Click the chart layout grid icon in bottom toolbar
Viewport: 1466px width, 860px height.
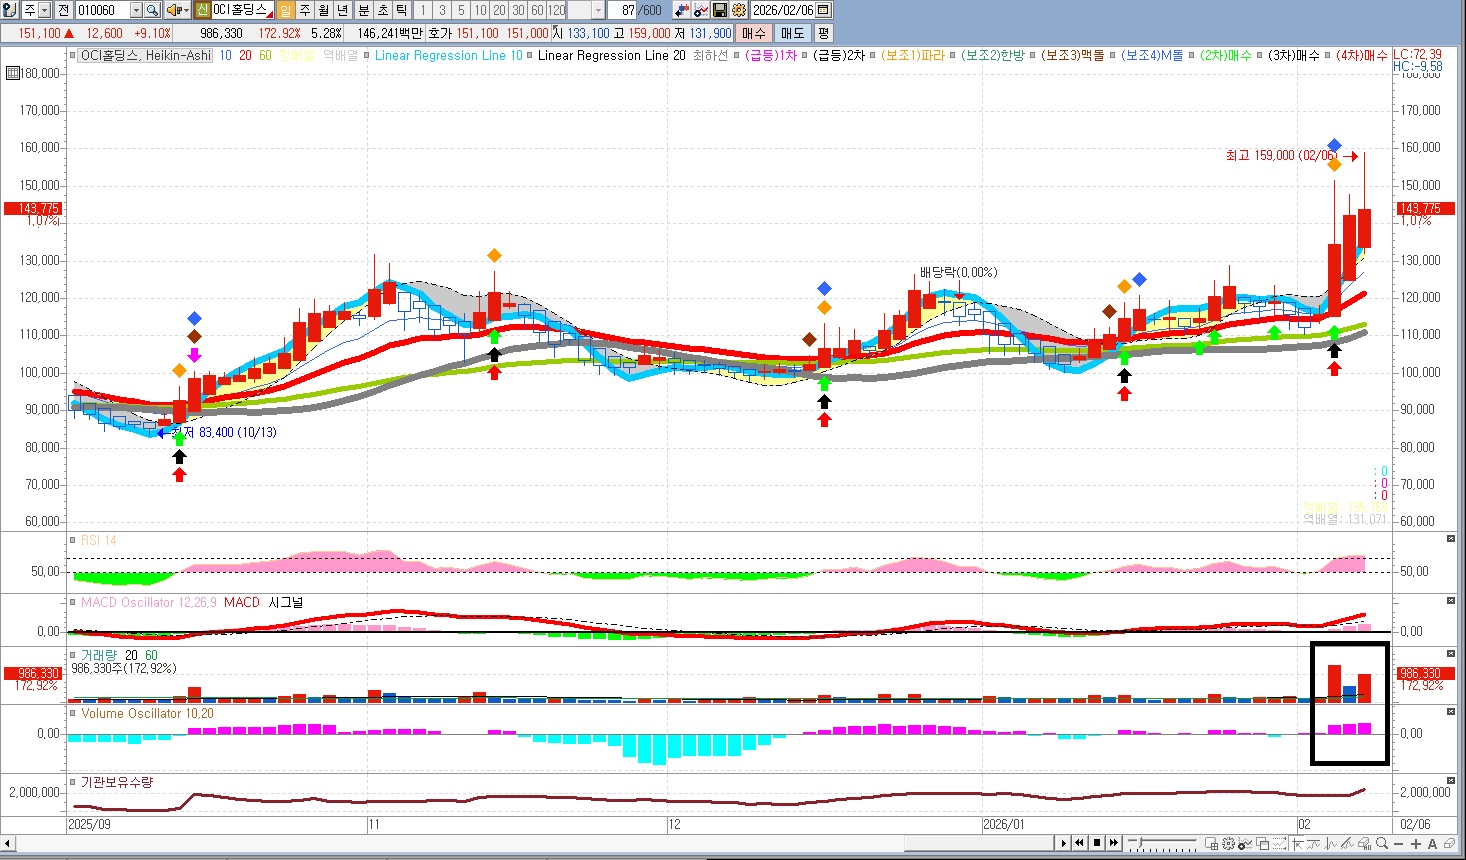pyautogui.click(x=1212, y=843)
